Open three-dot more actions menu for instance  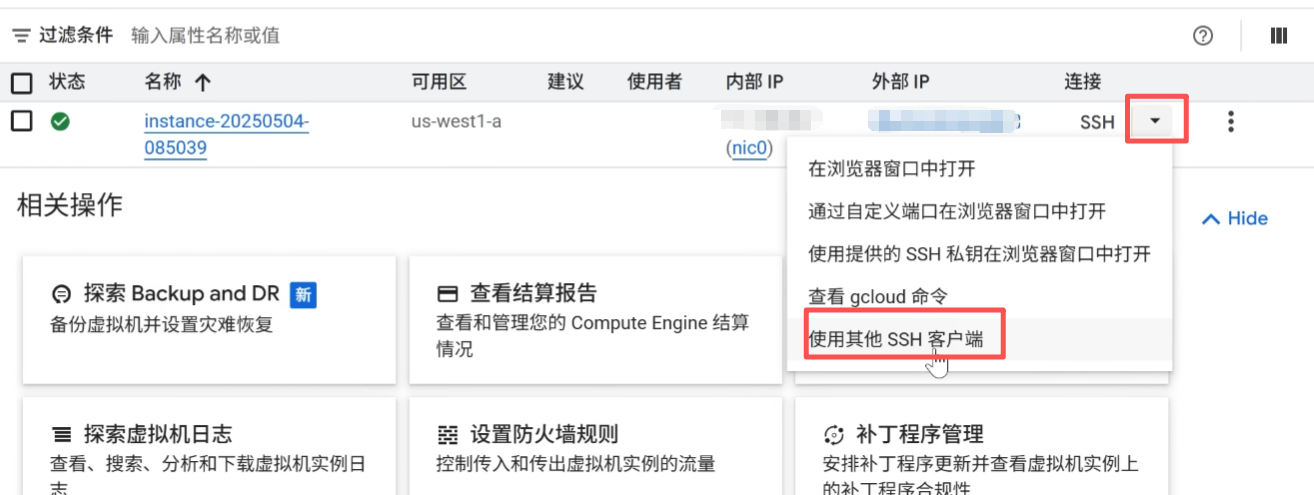(x=1231, y=122)
